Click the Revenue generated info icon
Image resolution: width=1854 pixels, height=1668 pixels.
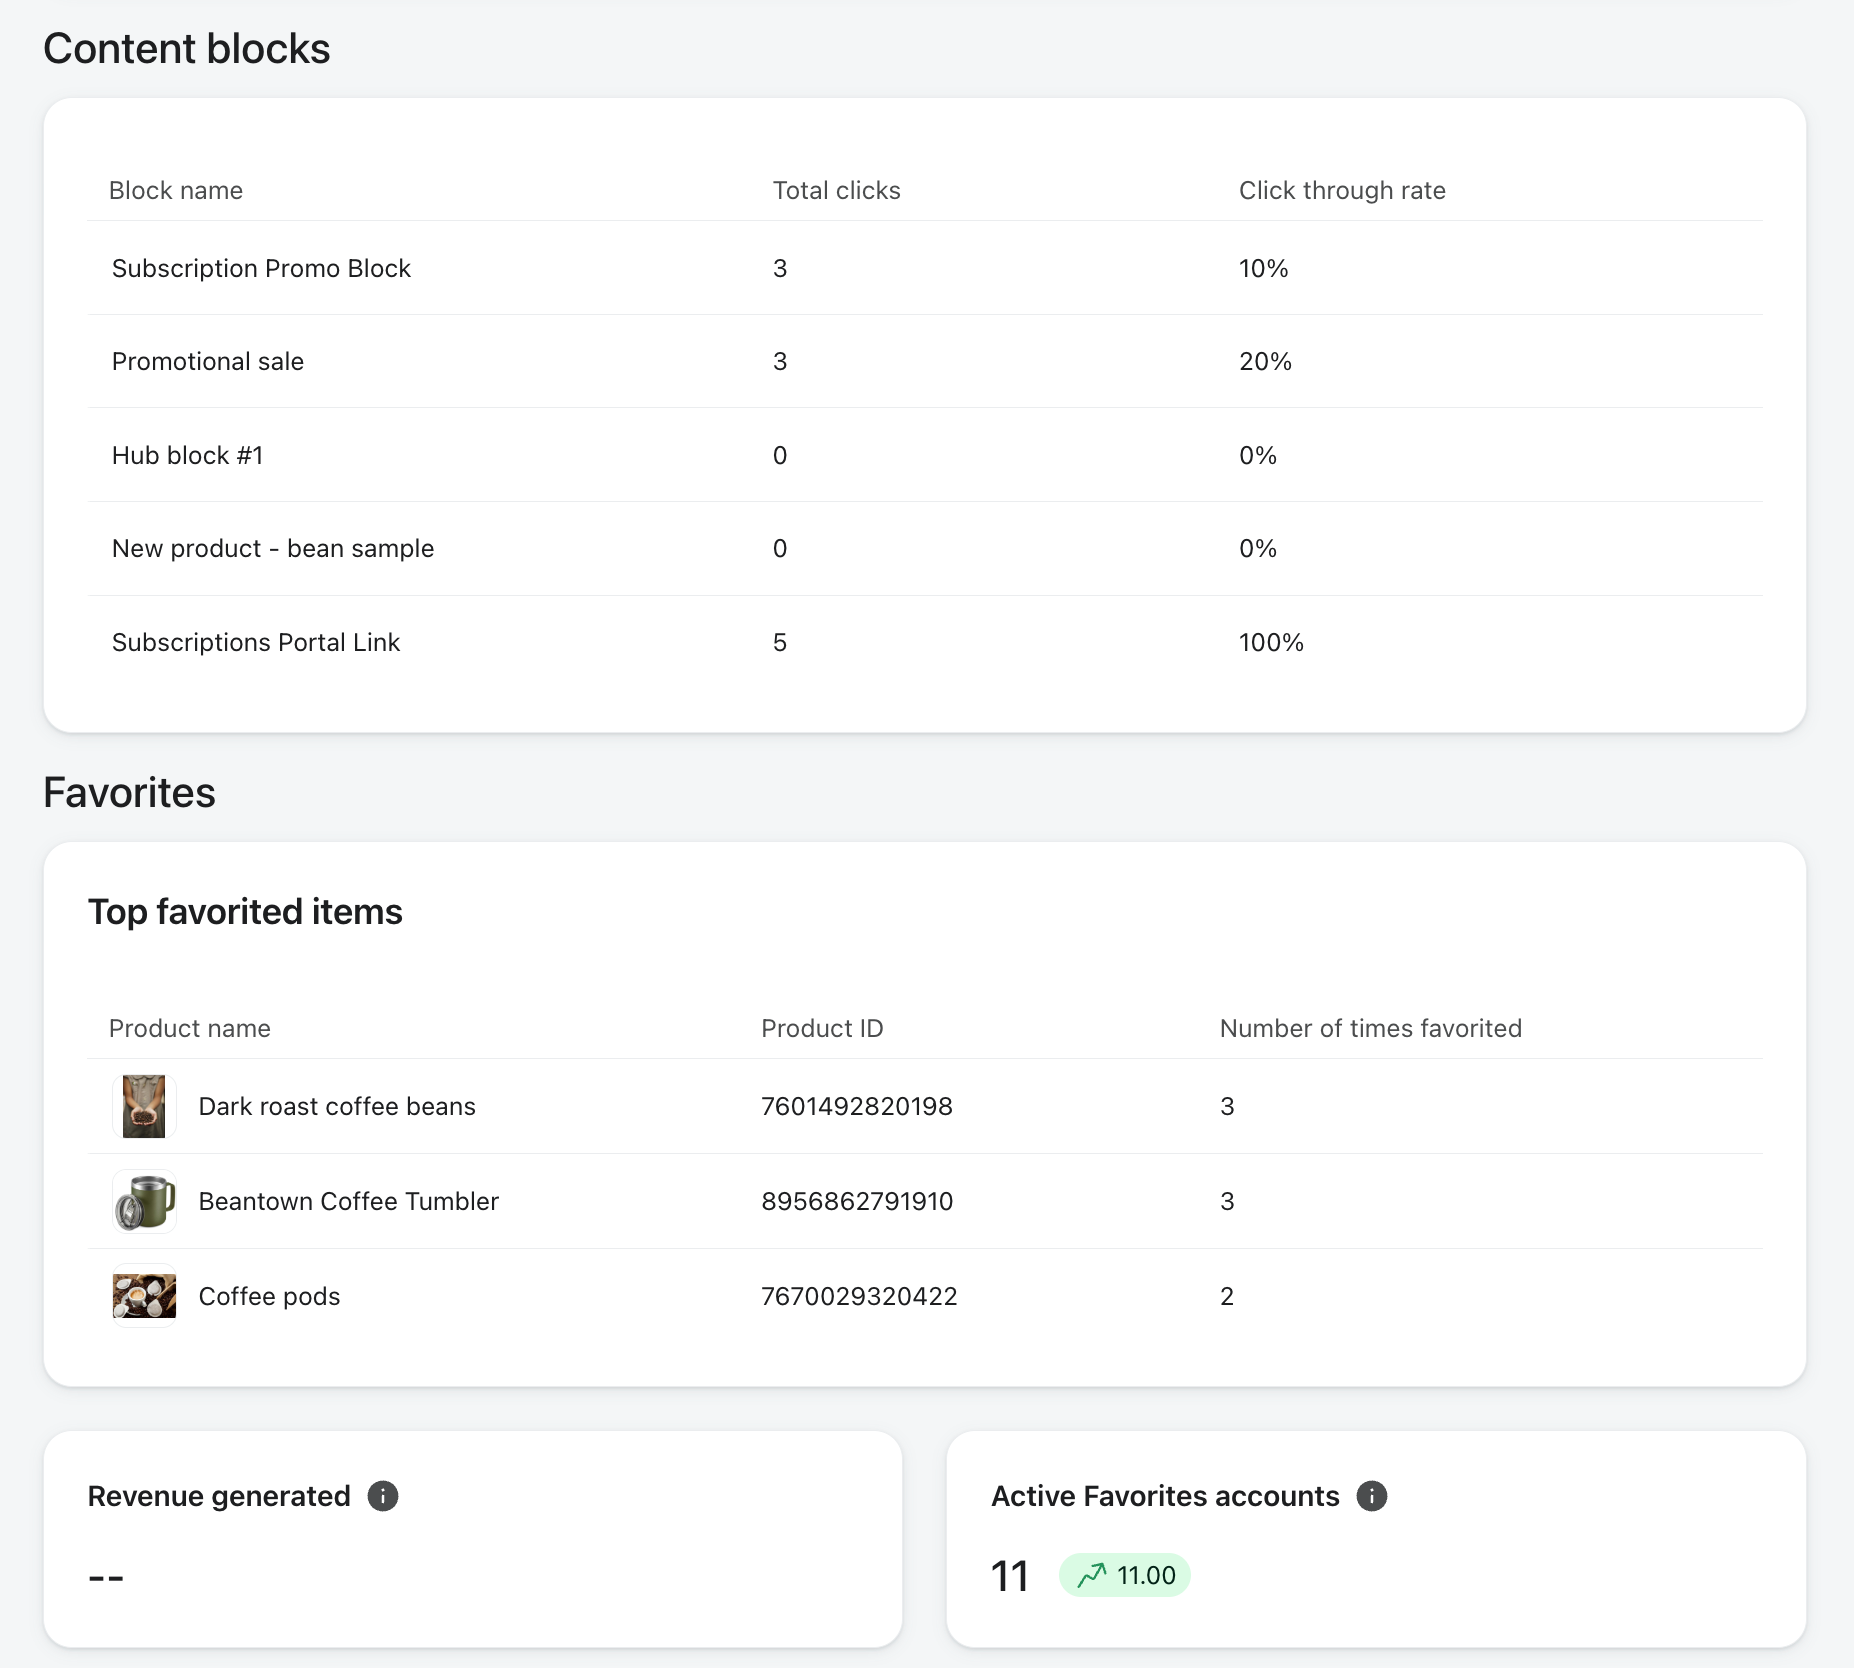pyautogui.click(x=383, y=1496)
